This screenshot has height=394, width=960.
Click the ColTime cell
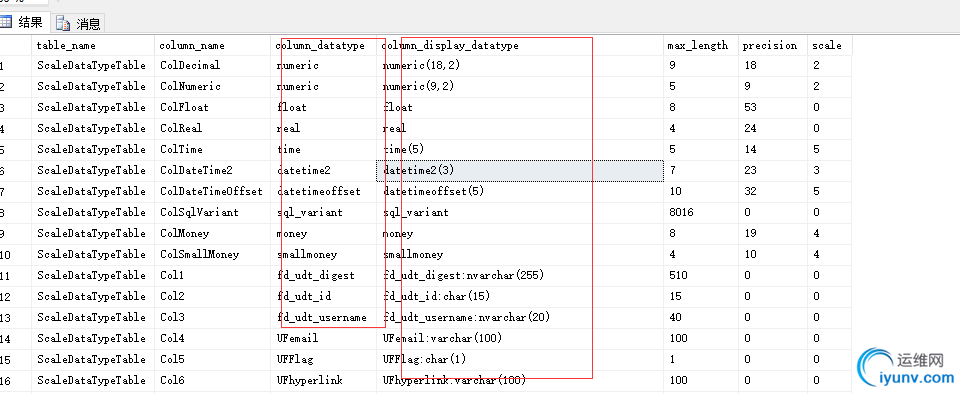[x=212, y=149]
